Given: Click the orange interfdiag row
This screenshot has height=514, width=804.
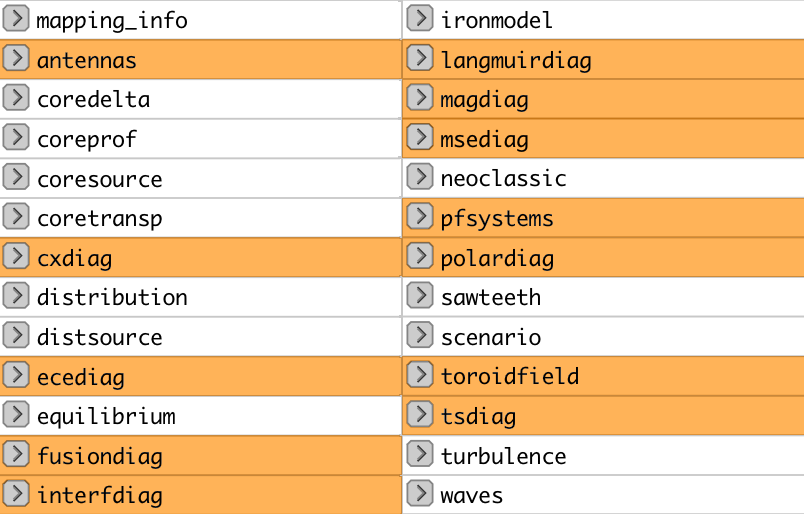Looking at the screenshot, I should click(x=200, y=495).
